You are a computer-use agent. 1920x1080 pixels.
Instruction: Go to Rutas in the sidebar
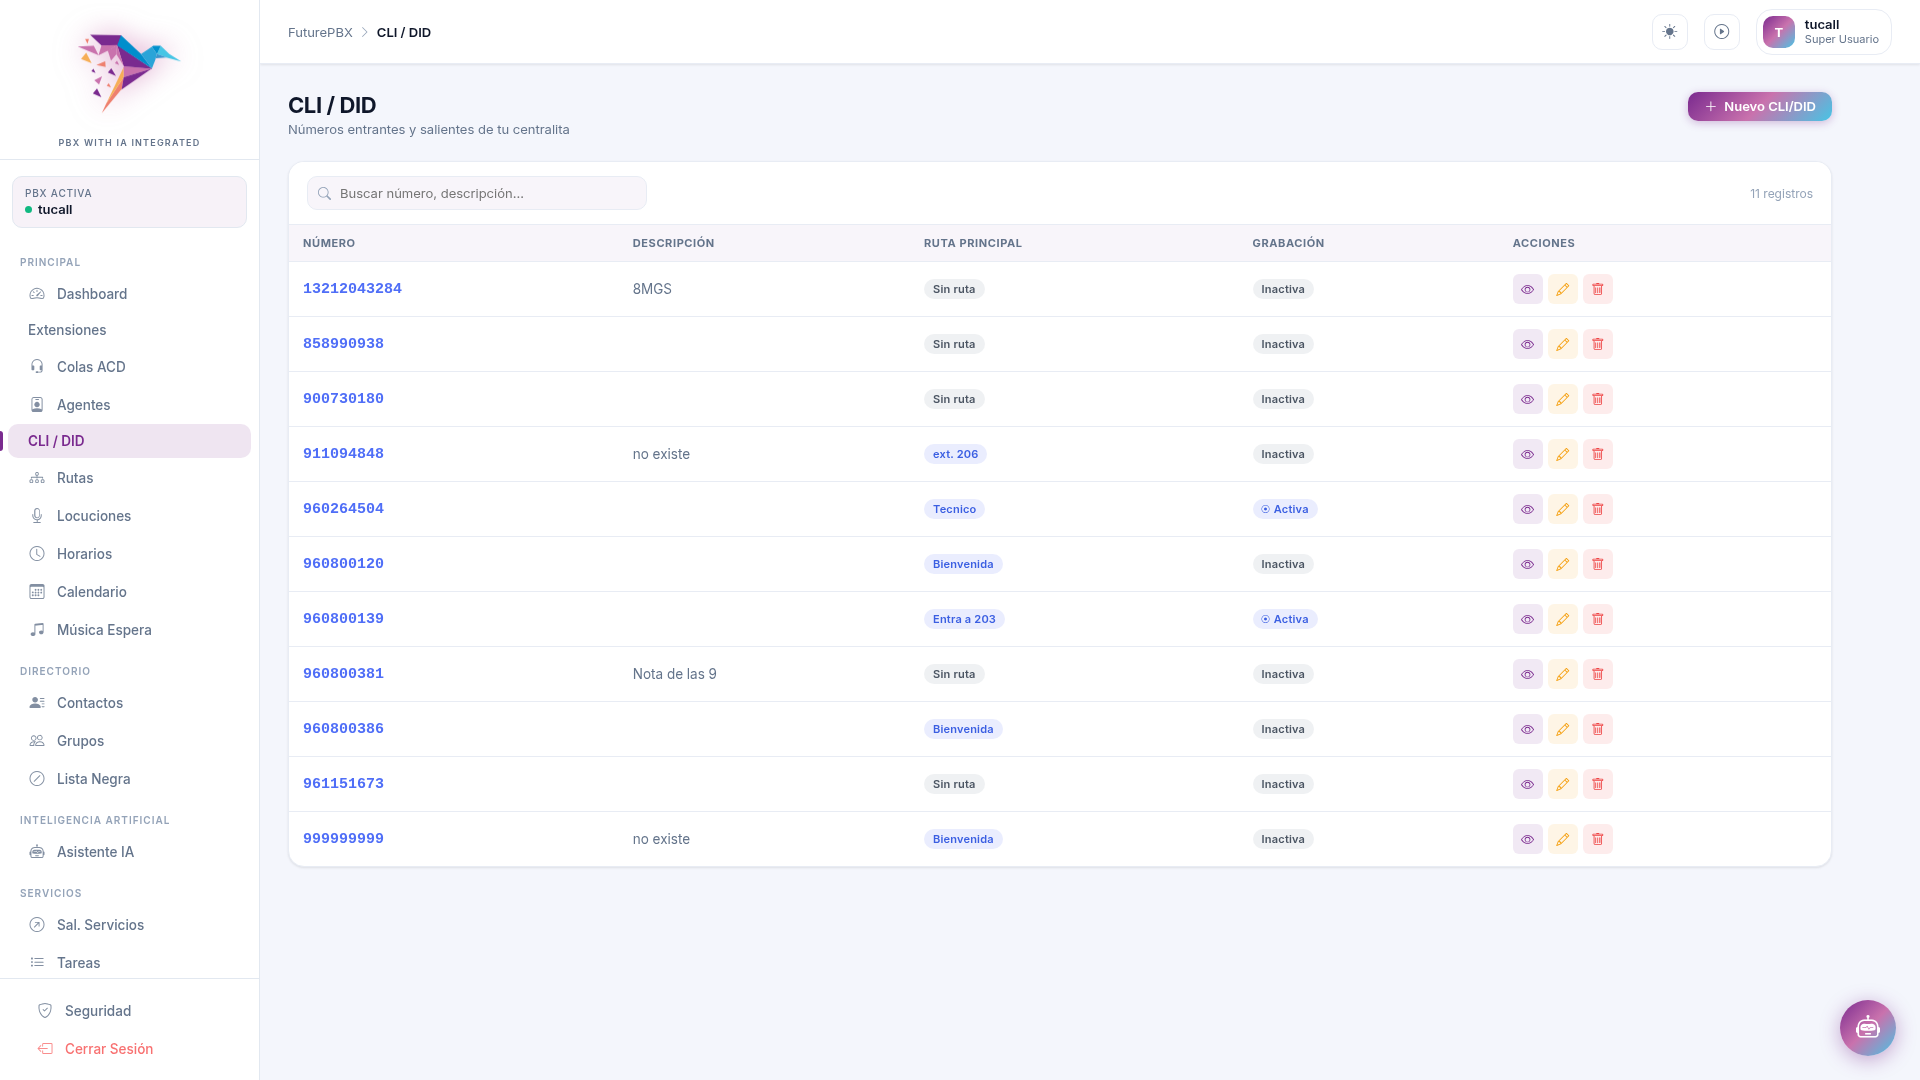pyautogui.click(x=75, y=478)
